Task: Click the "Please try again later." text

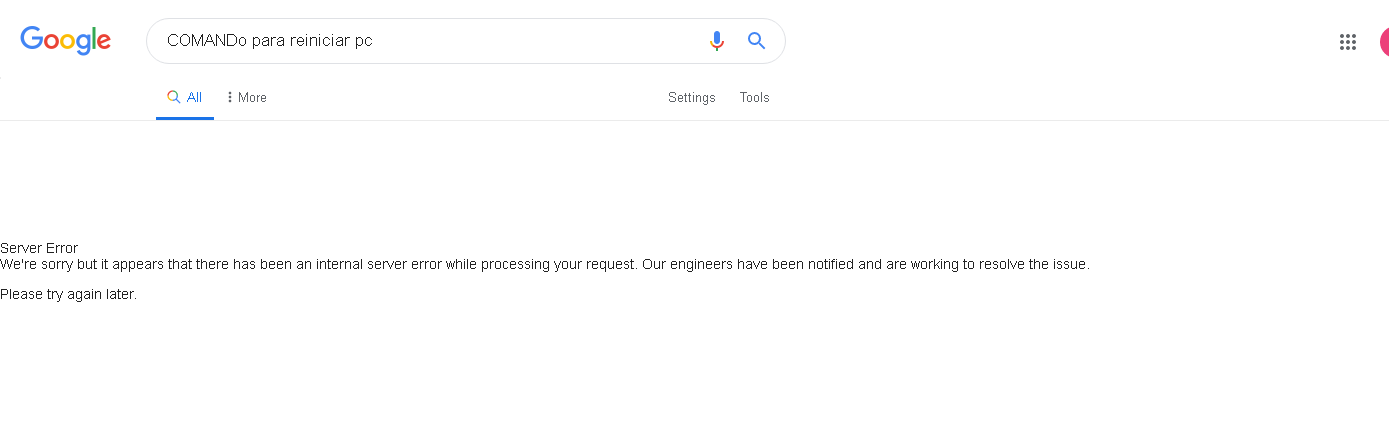Action: (x=68, y=294)
